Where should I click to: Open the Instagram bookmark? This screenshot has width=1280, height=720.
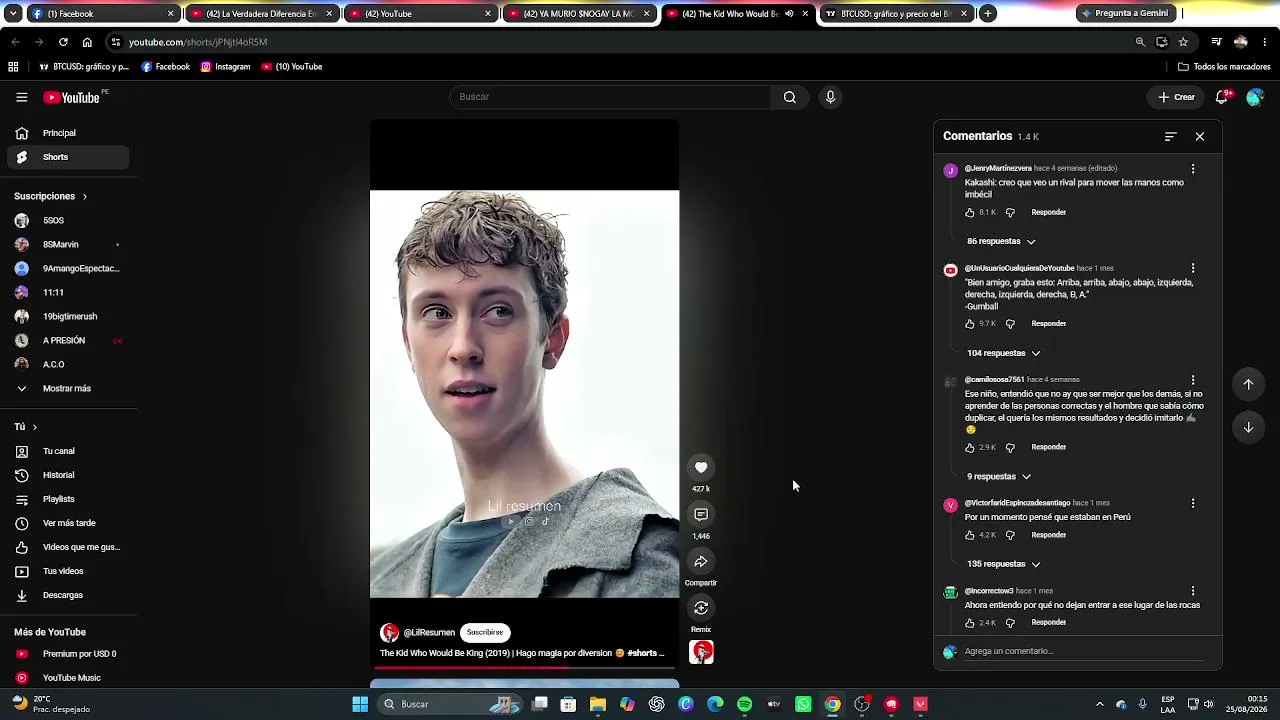225,67
